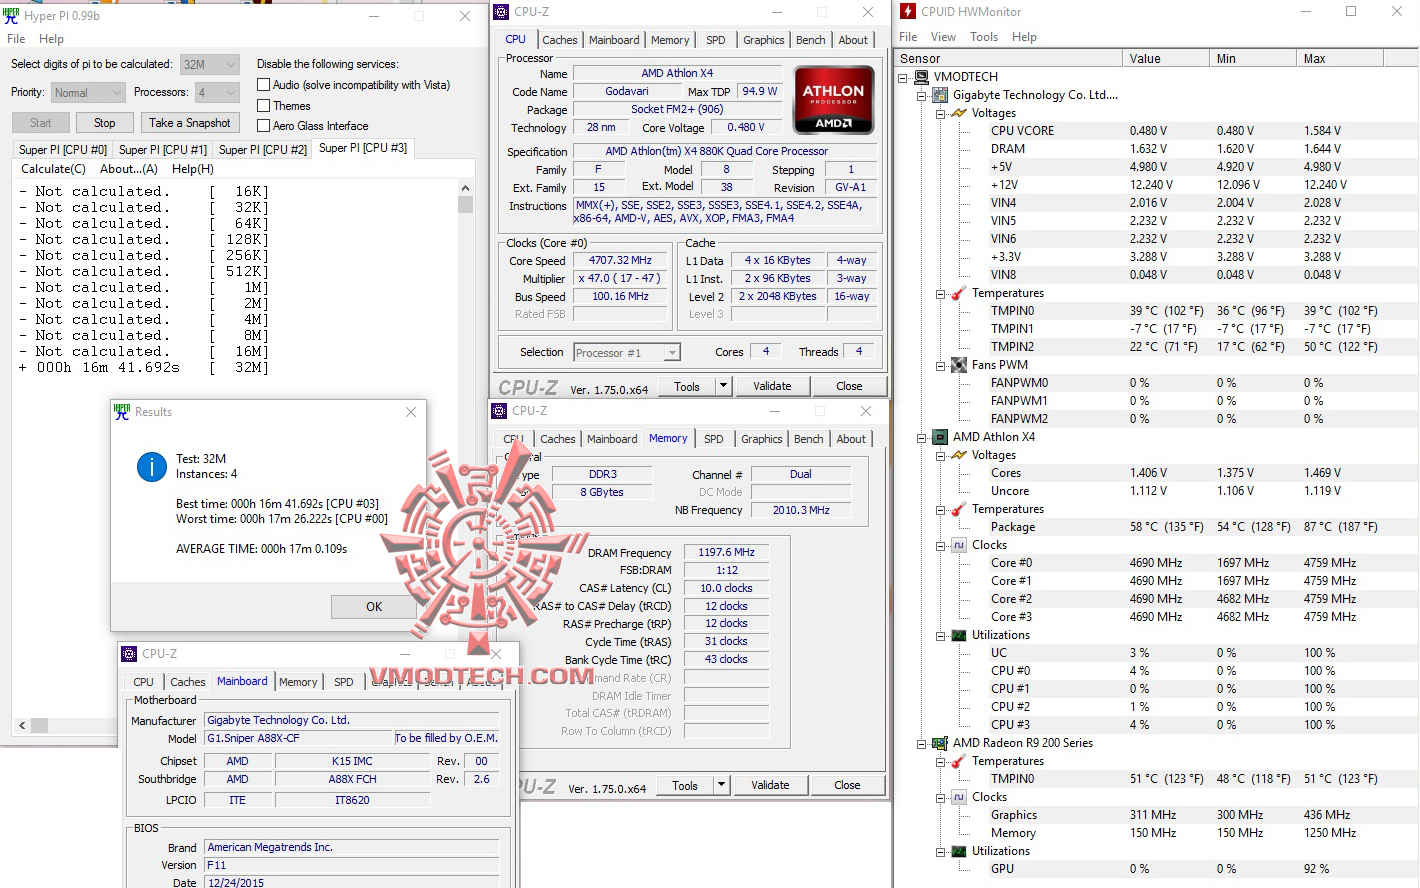
Task: Collapse the Gigabyte Technology tree node
Action: click(x=921, y=95)
